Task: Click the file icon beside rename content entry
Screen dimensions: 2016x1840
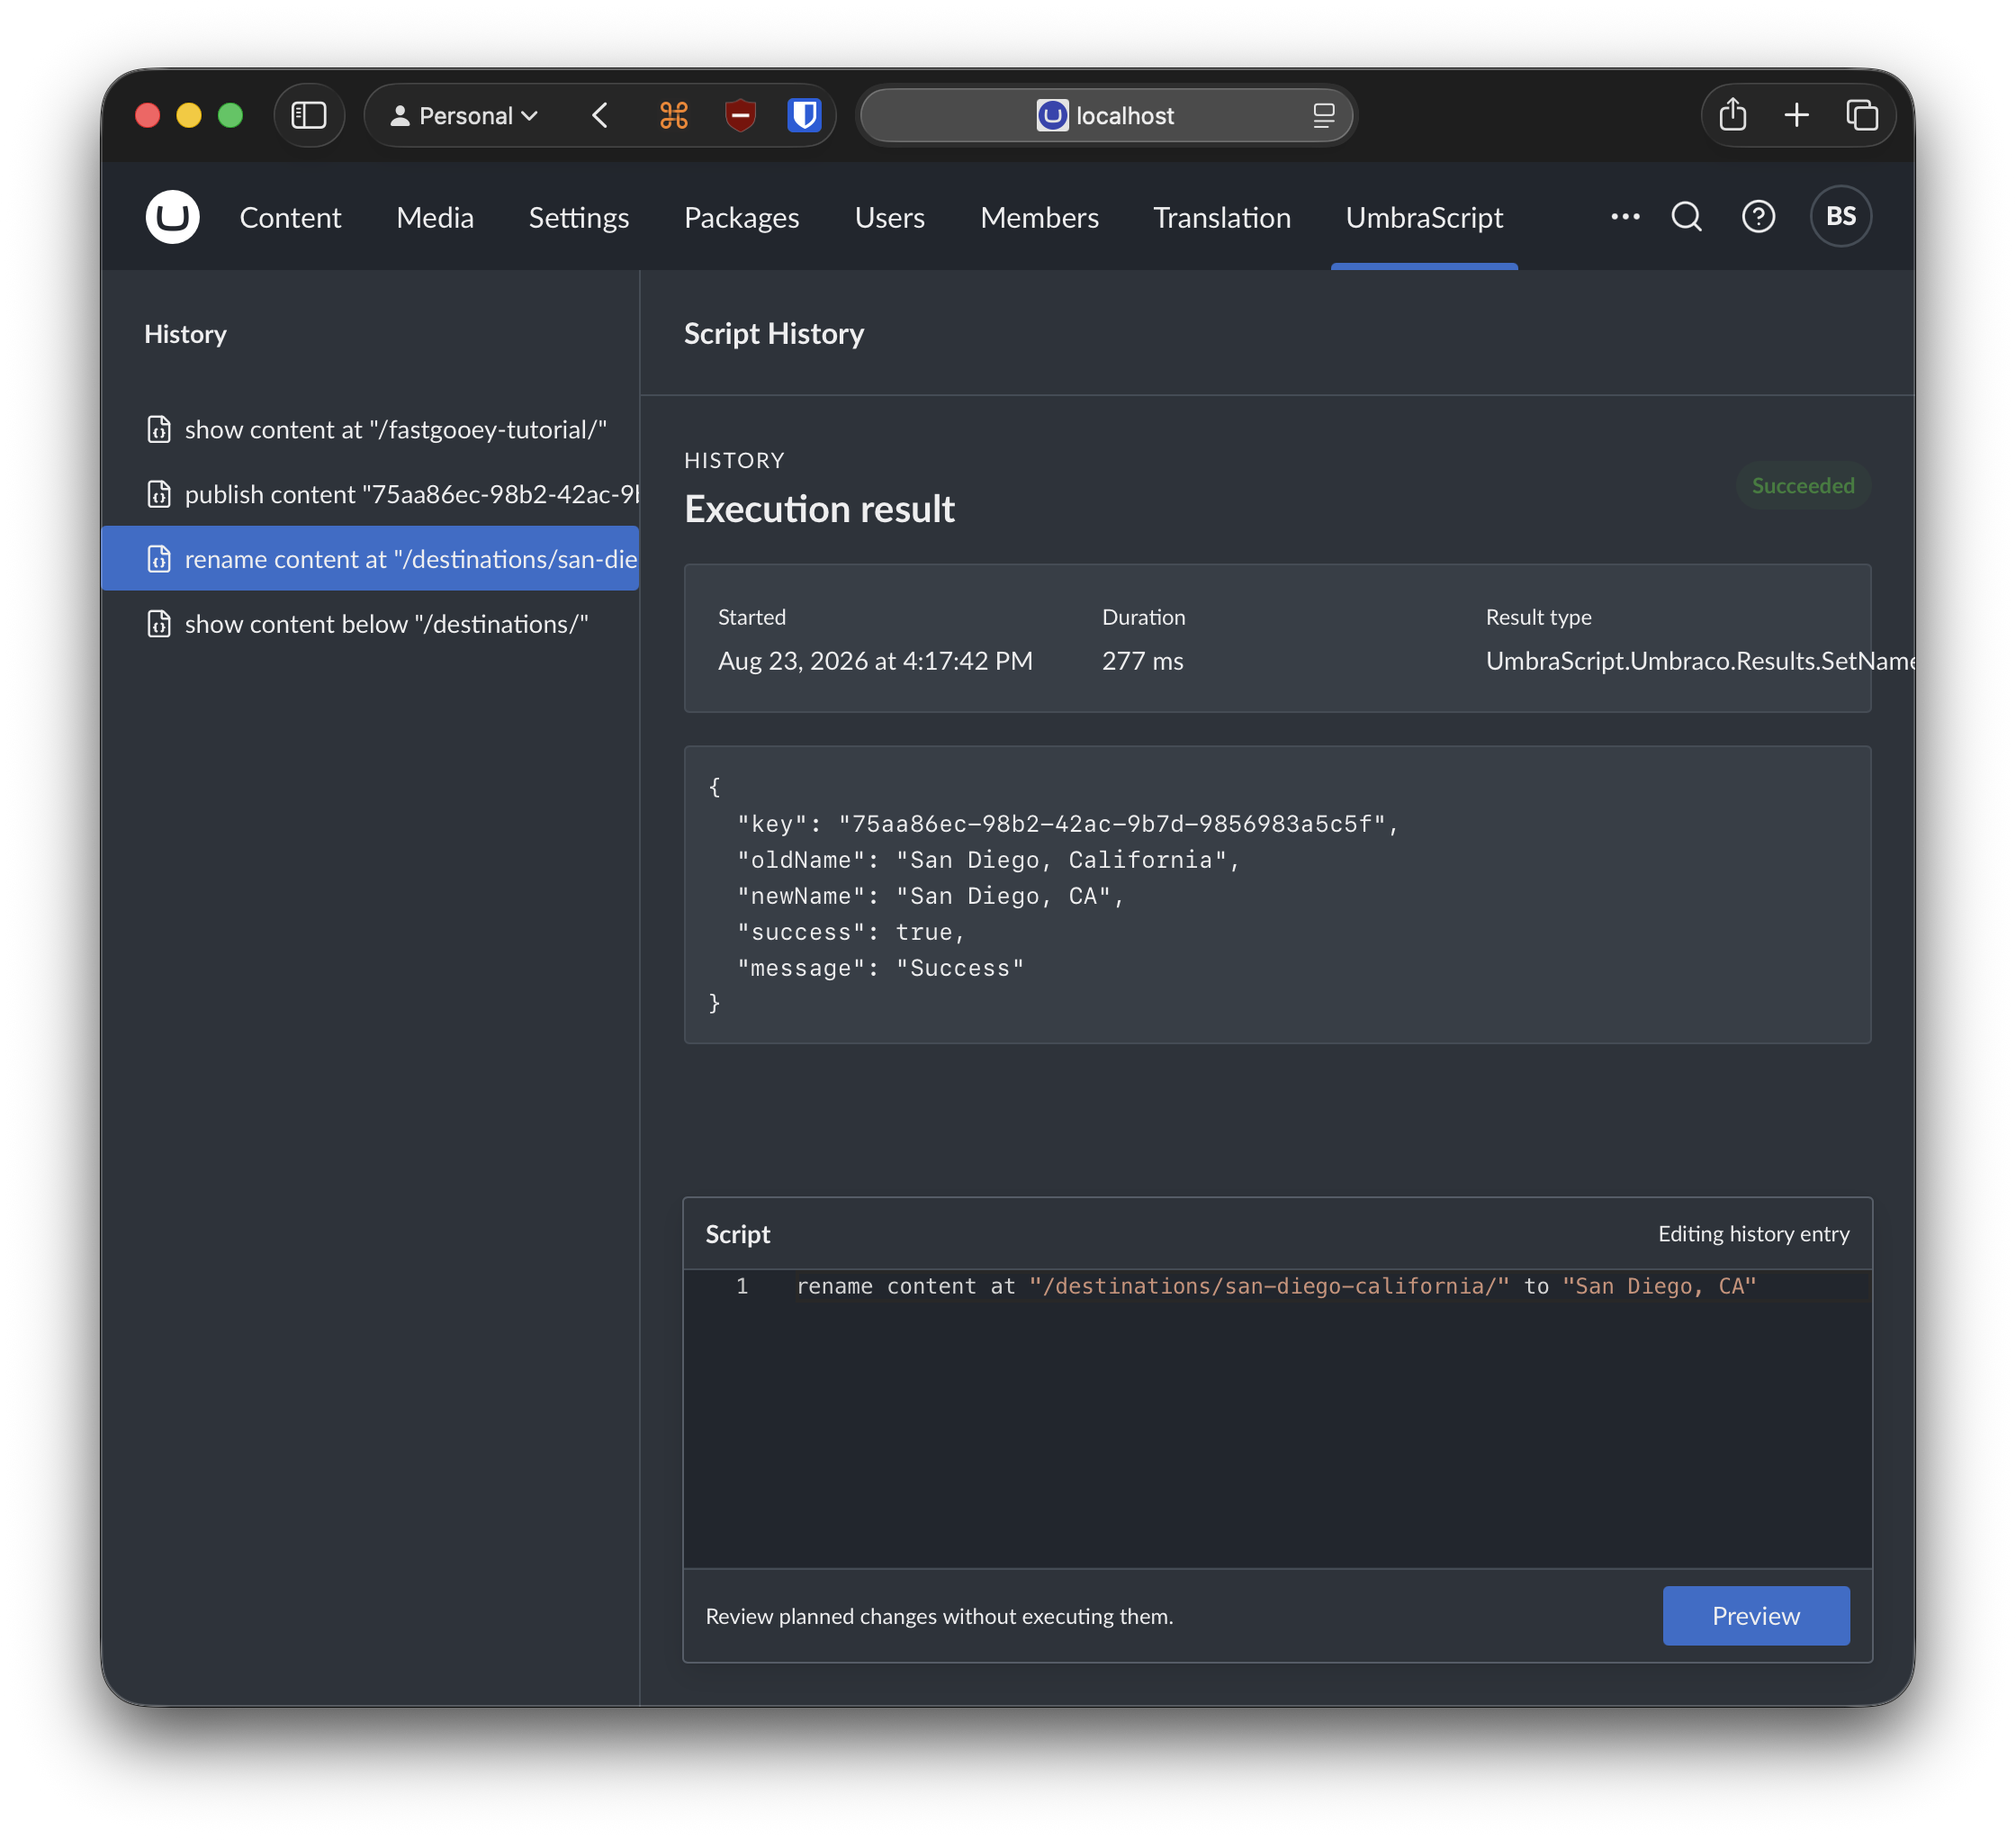Action: [x=159, y=559]
